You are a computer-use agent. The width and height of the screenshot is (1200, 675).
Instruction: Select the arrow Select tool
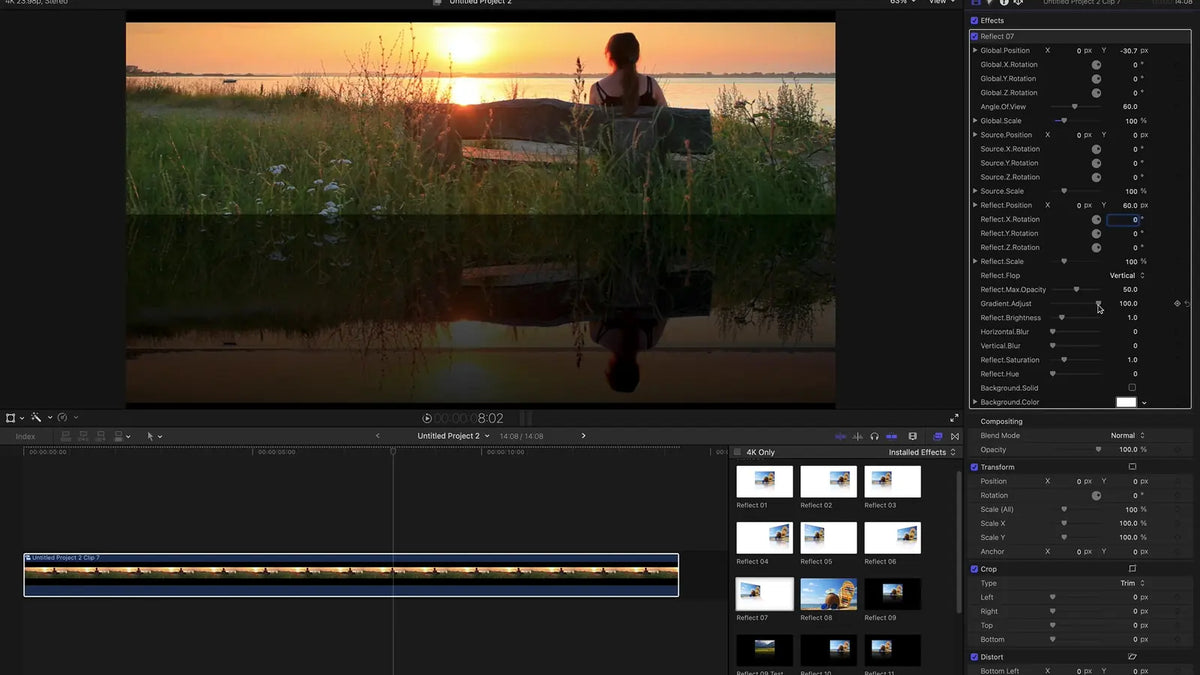click(153, 436)
